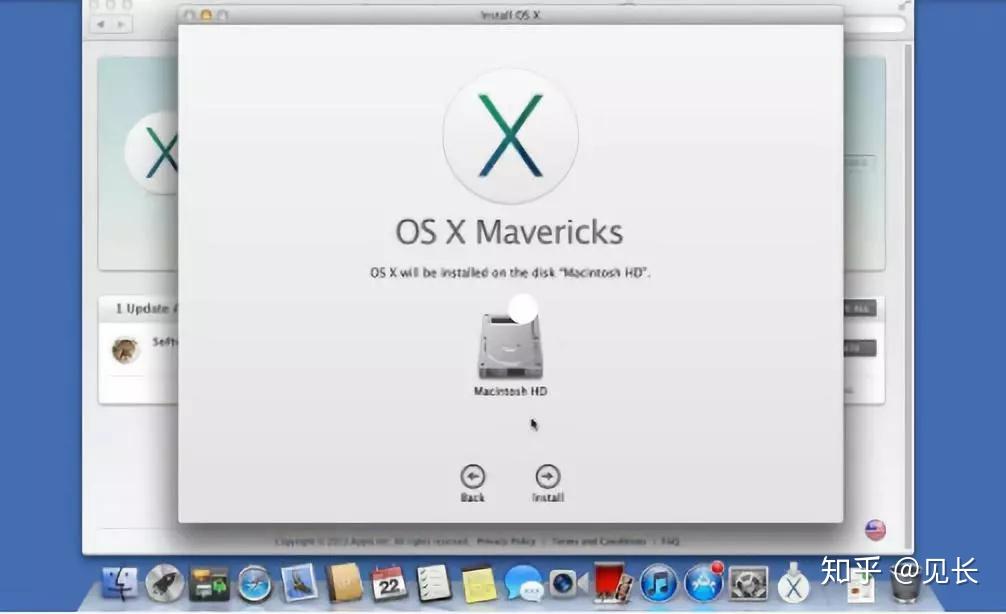The width and height of the screenshot is (1006, 614).
Task: Click the back arrow in App Store toolbar
Action: pos(101,24)
